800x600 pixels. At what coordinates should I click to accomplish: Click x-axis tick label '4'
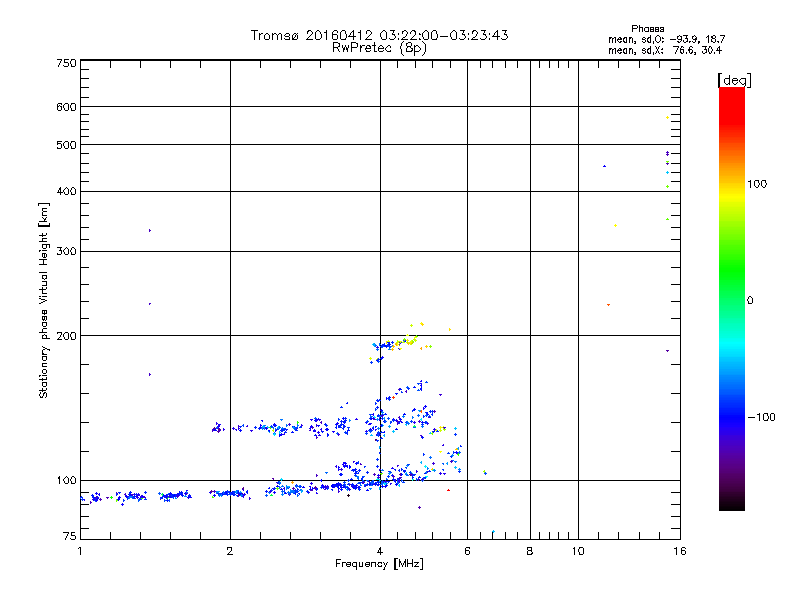[x=380, y=551]
